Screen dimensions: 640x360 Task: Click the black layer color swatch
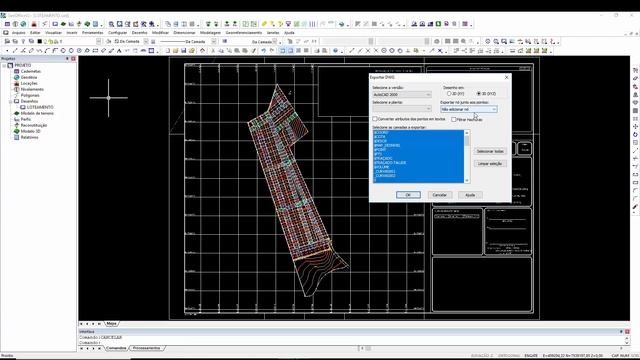click(x=40, y=42)
